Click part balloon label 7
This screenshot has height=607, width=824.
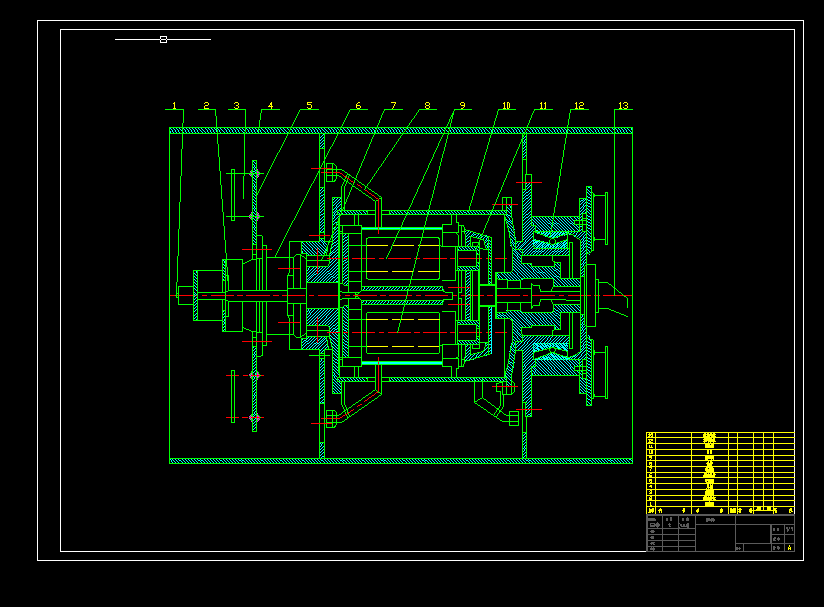pos(394,106)
